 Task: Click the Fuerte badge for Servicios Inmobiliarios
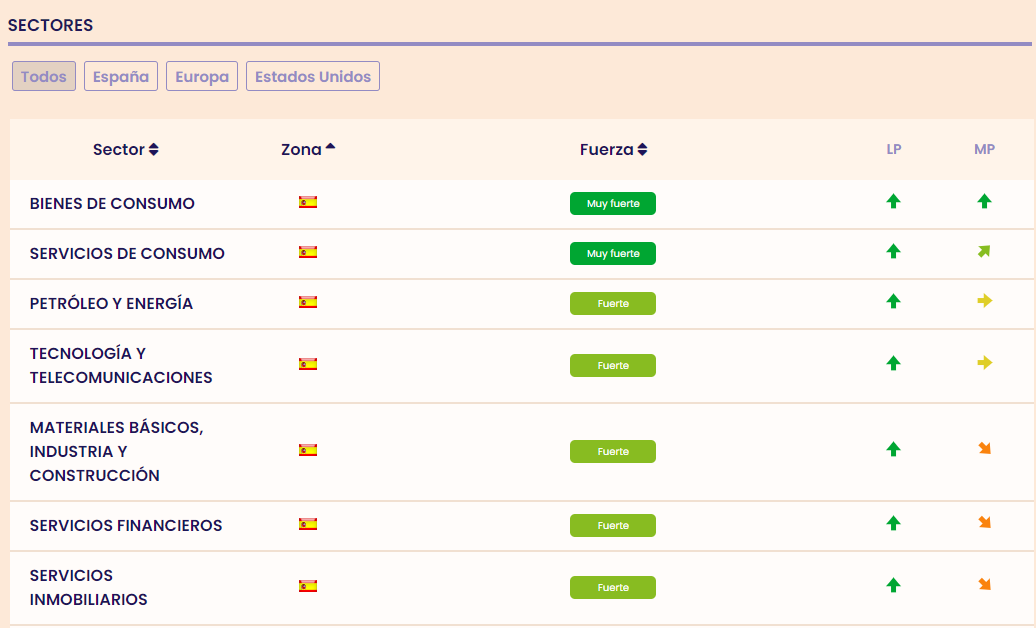(x=613, y=588)
